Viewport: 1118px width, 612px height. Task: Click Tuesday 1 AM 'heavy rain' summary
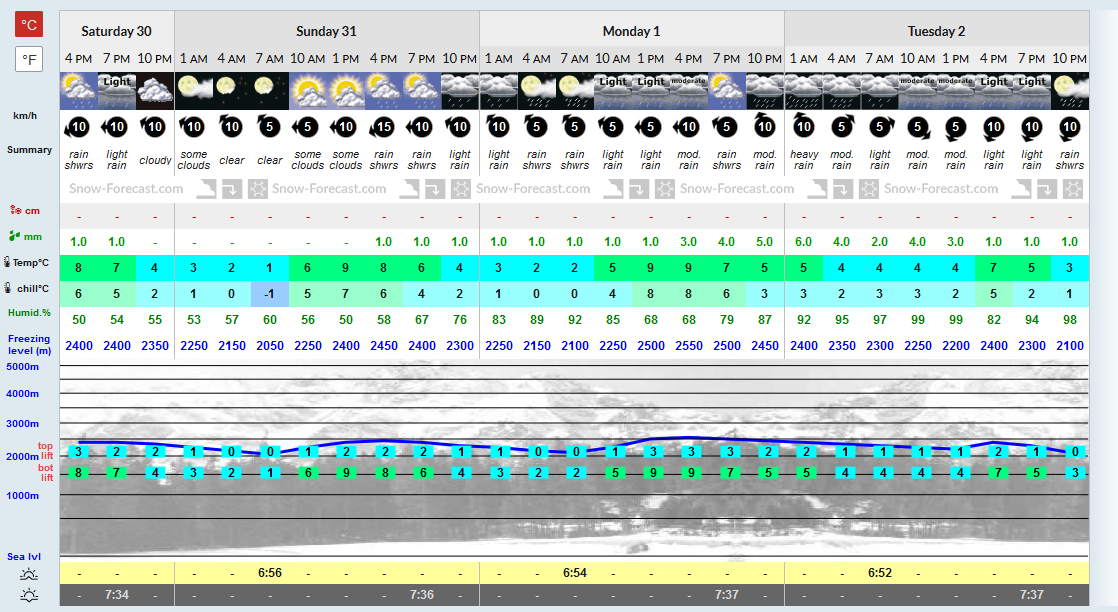[804, 160]
